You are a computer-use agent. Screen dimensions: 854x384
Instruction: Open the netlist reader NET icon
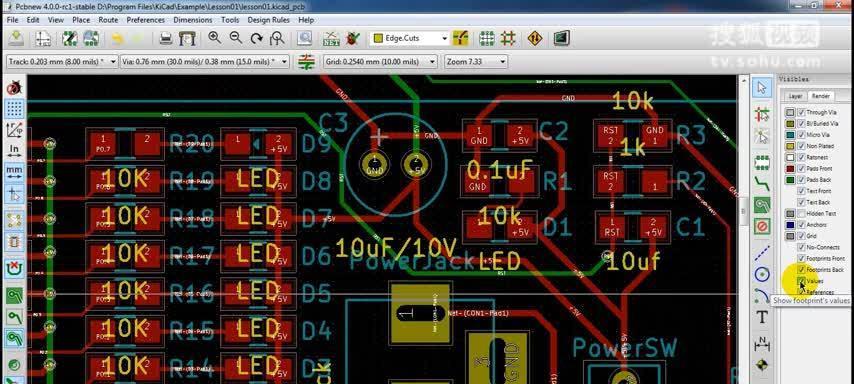[331, 38]
